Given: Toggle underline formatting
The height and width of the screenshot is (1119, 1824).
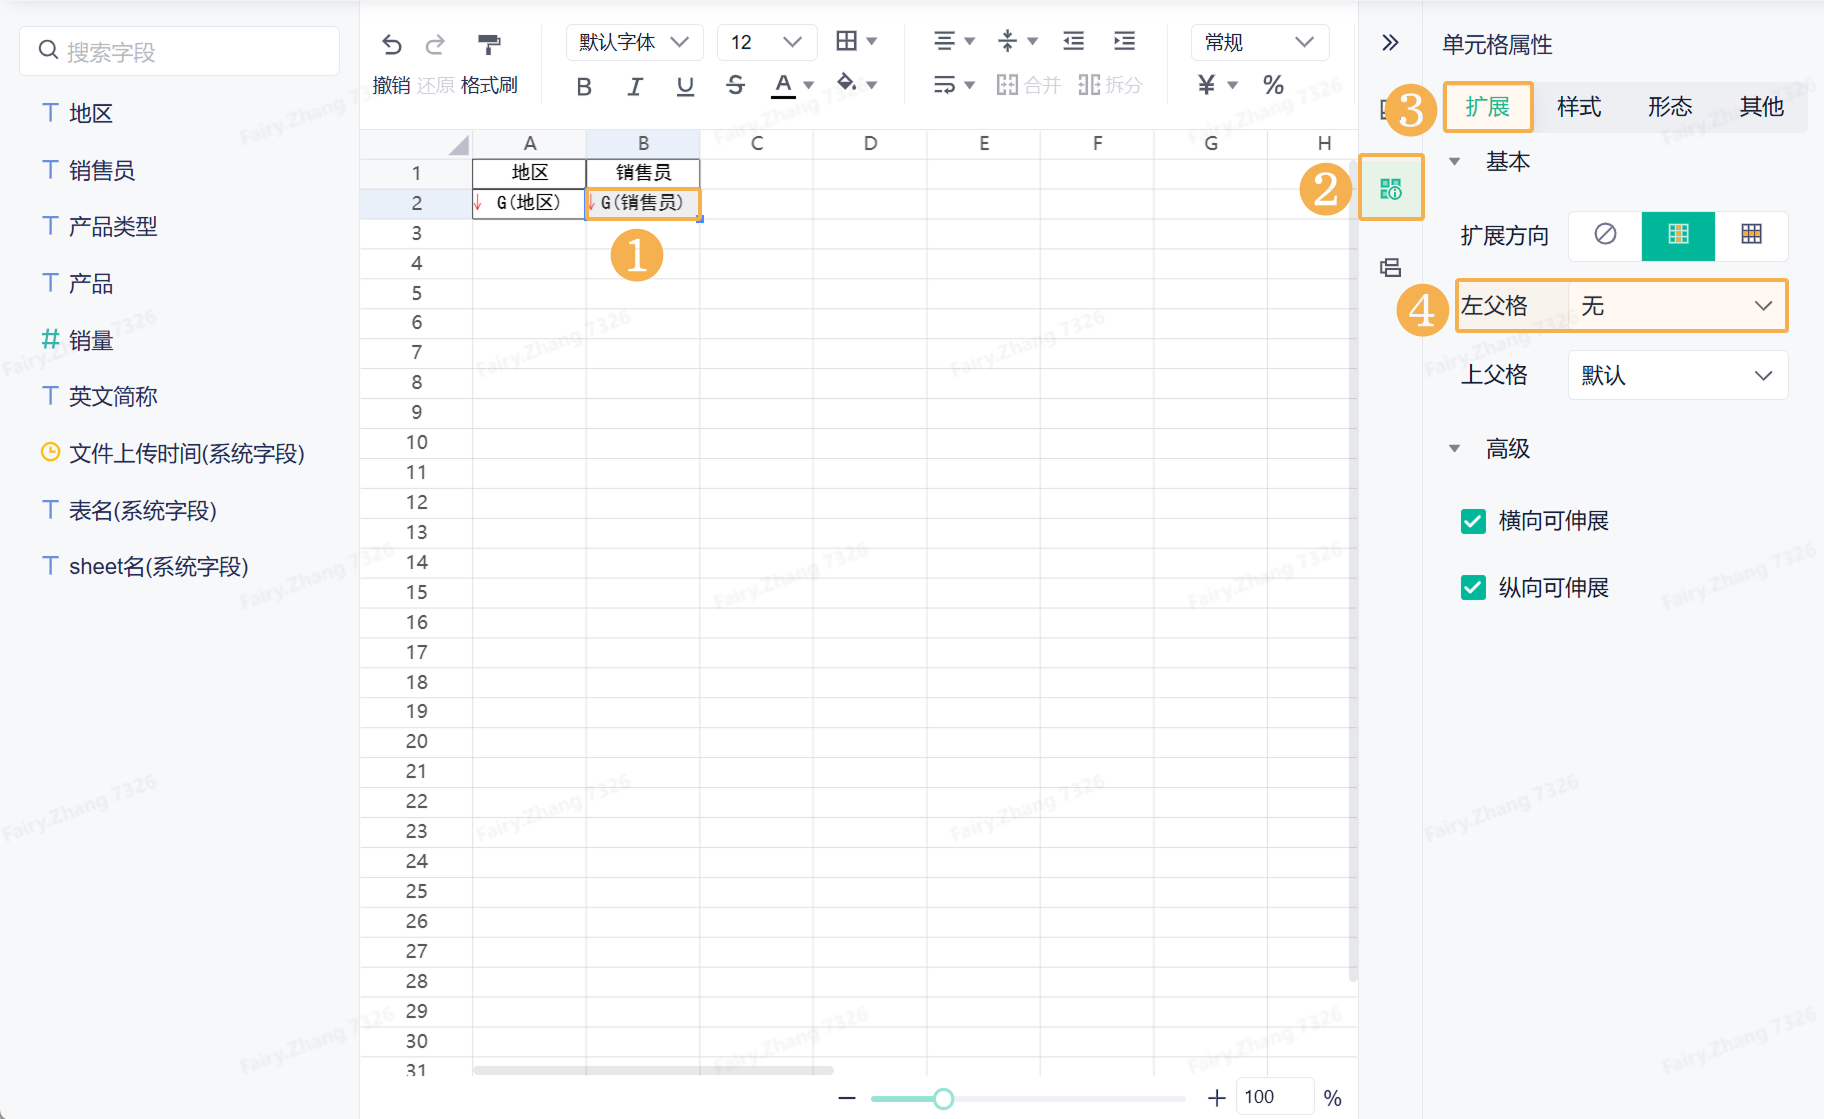Looking at the screenshot, I should pyautogui.click(x=685, y=86).
